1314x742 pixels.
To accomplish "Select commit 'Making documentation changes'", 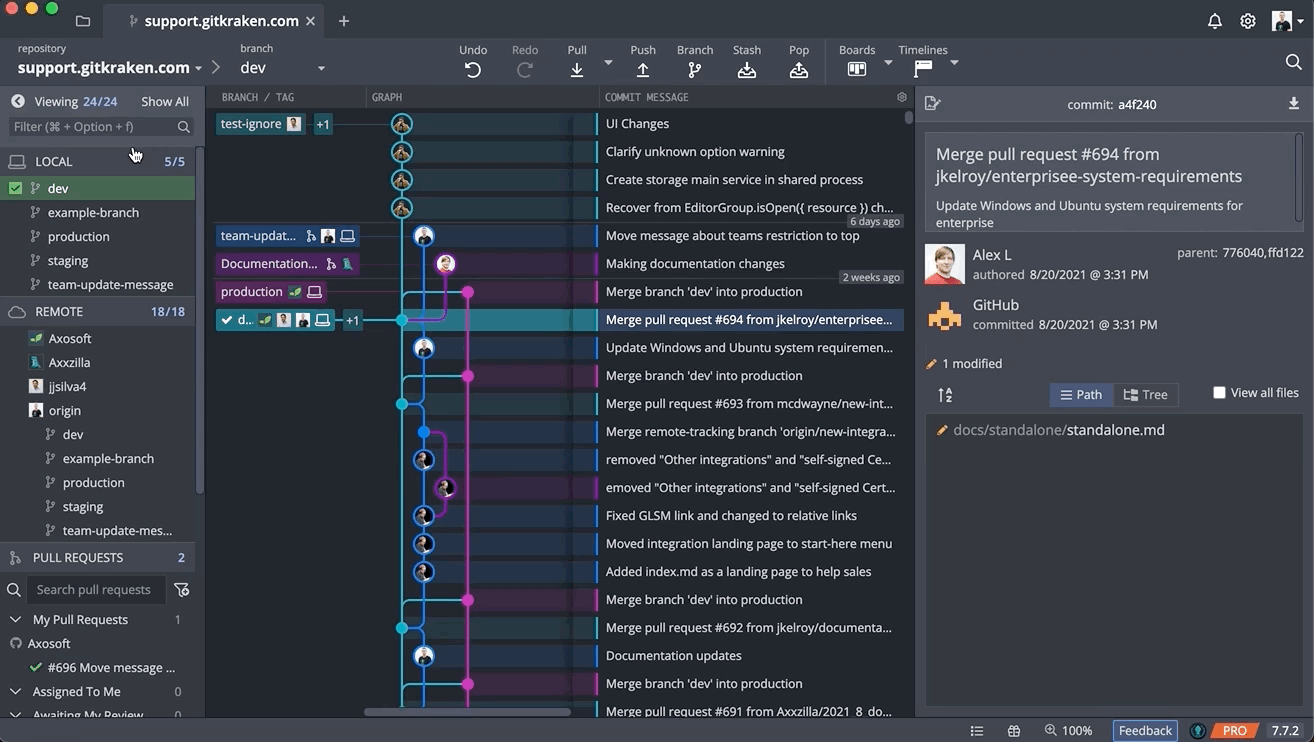I will pyautogui.click(x=695, y=264).
